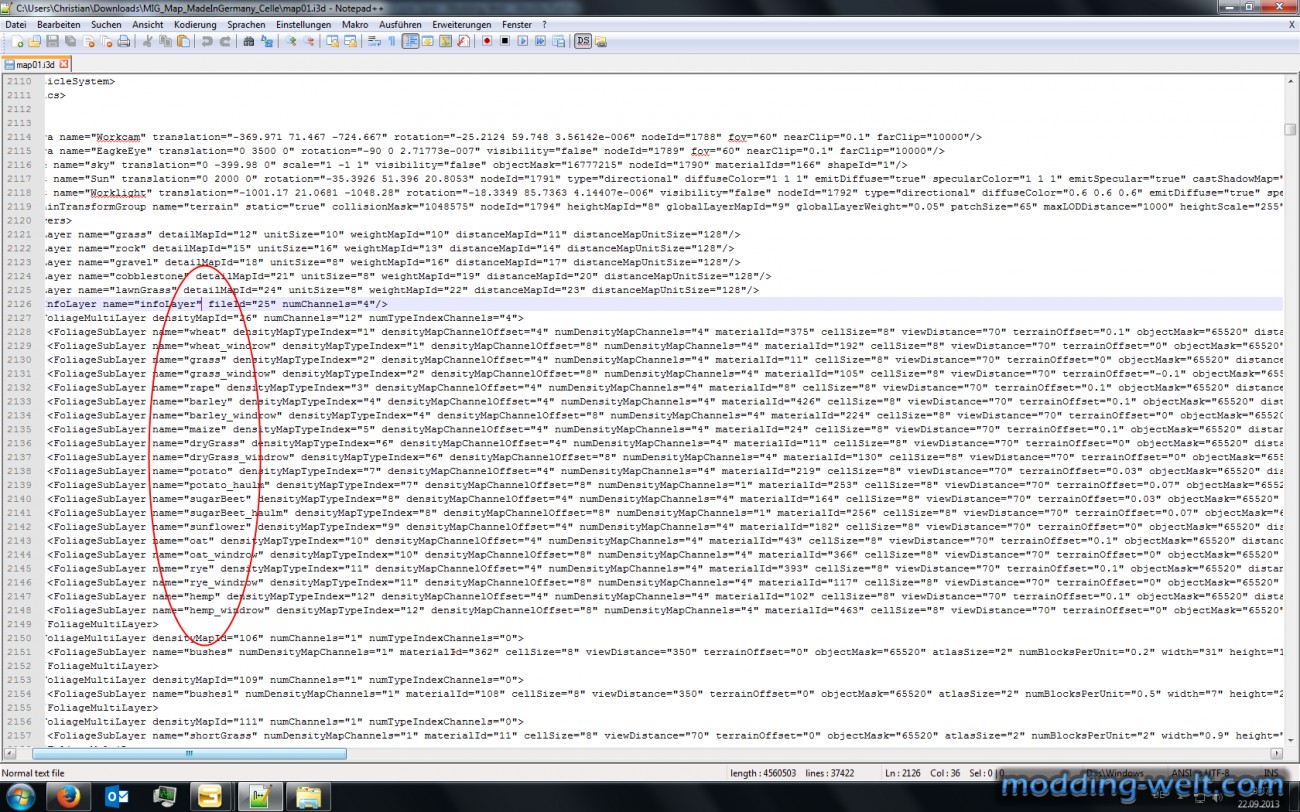Screen dimensions: 1300x812
Task: Click the Save recorded macro icon
Action: click(x=559, y=42)
